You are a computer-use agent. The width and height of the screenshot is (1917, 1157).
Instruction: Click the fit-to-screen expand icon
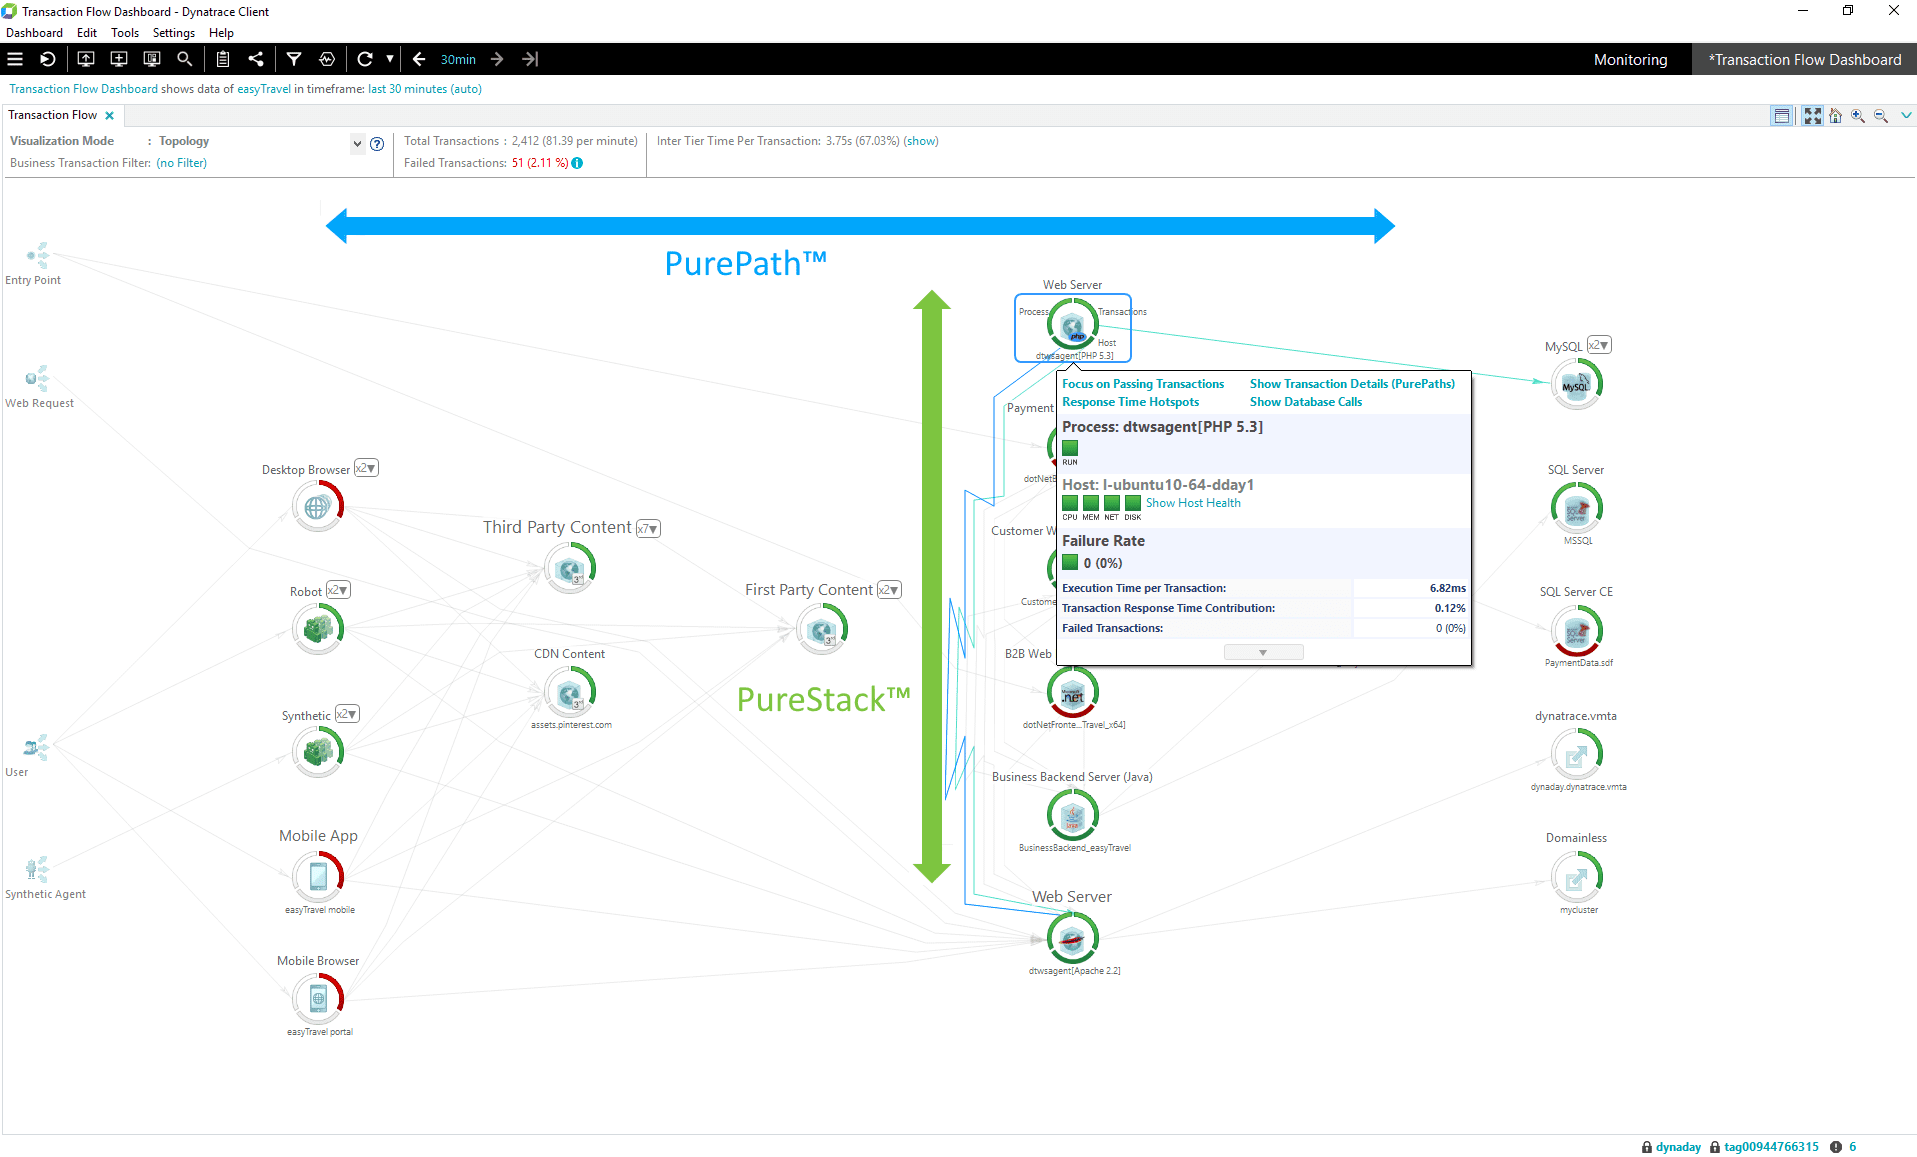(x=1812, y=116)
